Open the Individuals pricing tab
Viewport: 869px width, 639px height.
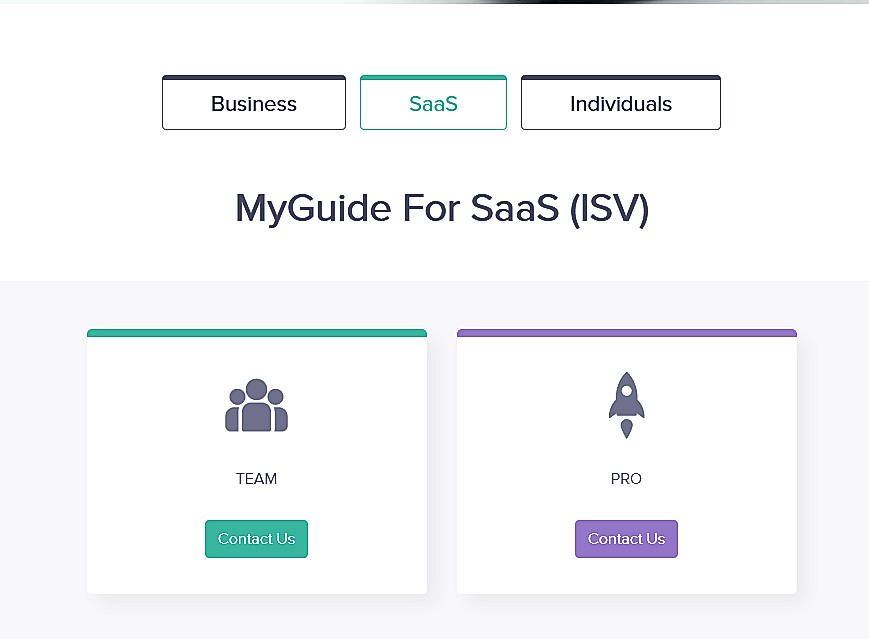coord(620,103)
